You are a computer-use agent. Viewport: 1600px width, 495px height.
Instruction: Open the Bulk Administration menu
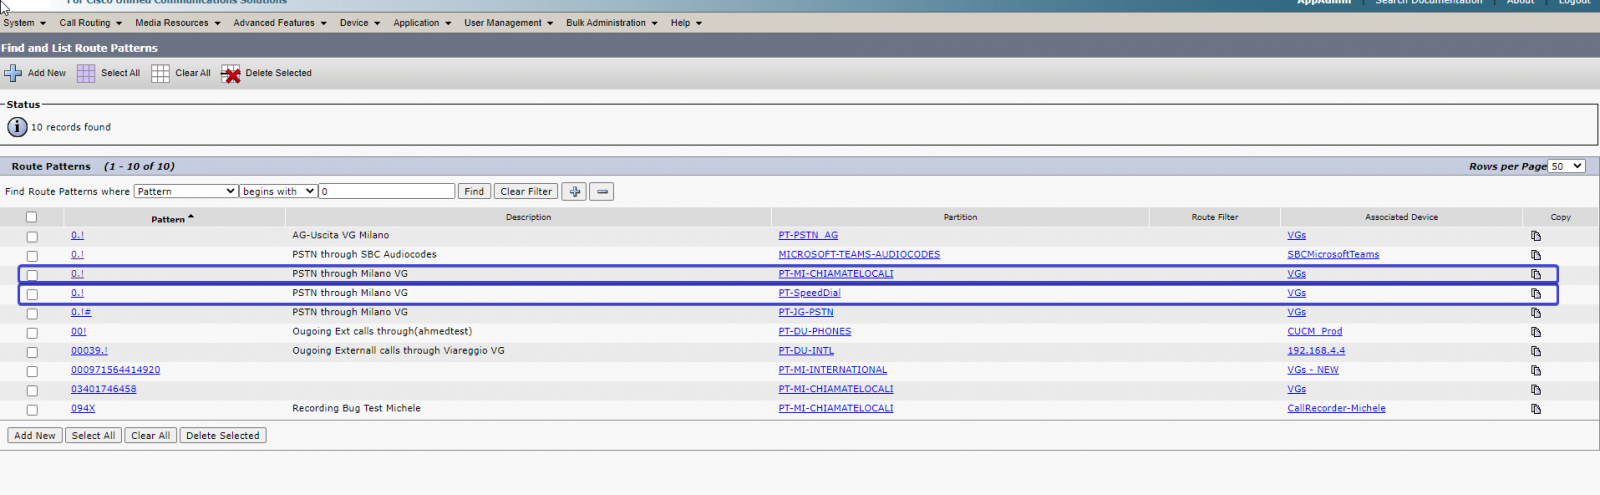point(611,23)
